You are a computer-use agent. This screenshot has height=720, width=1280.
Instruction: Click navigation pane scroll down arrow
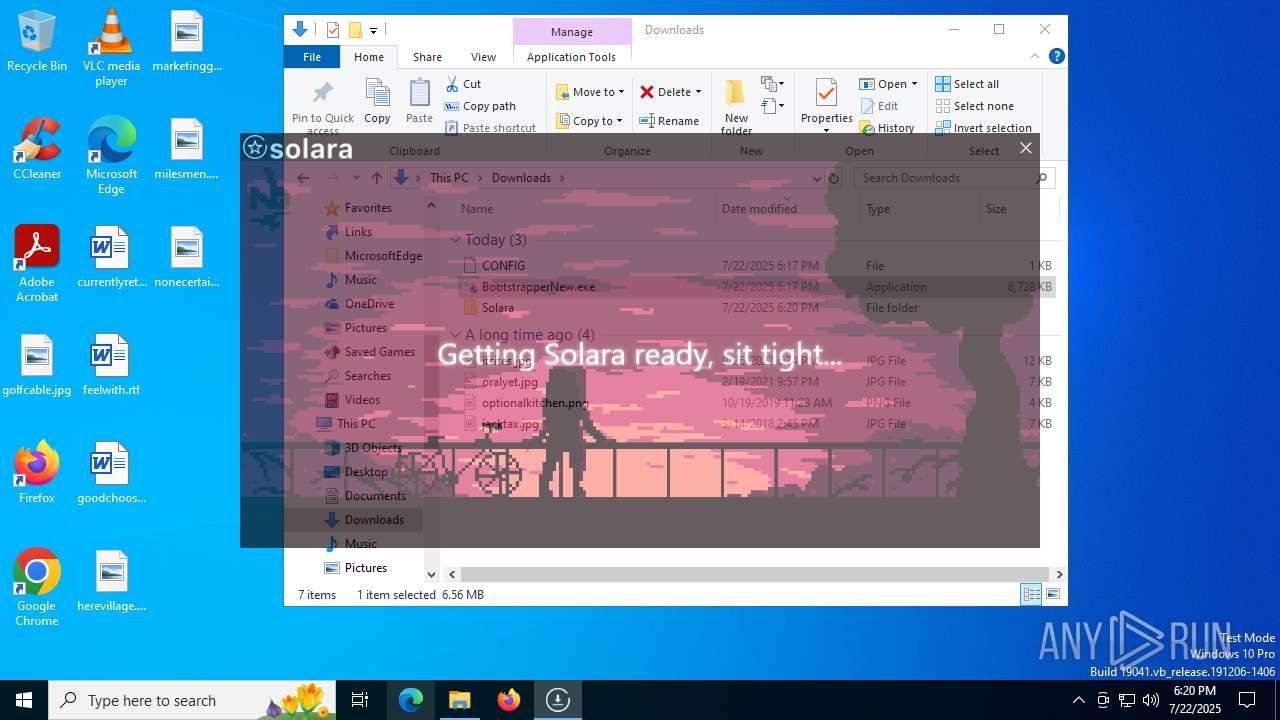click(x=431, y=574)
